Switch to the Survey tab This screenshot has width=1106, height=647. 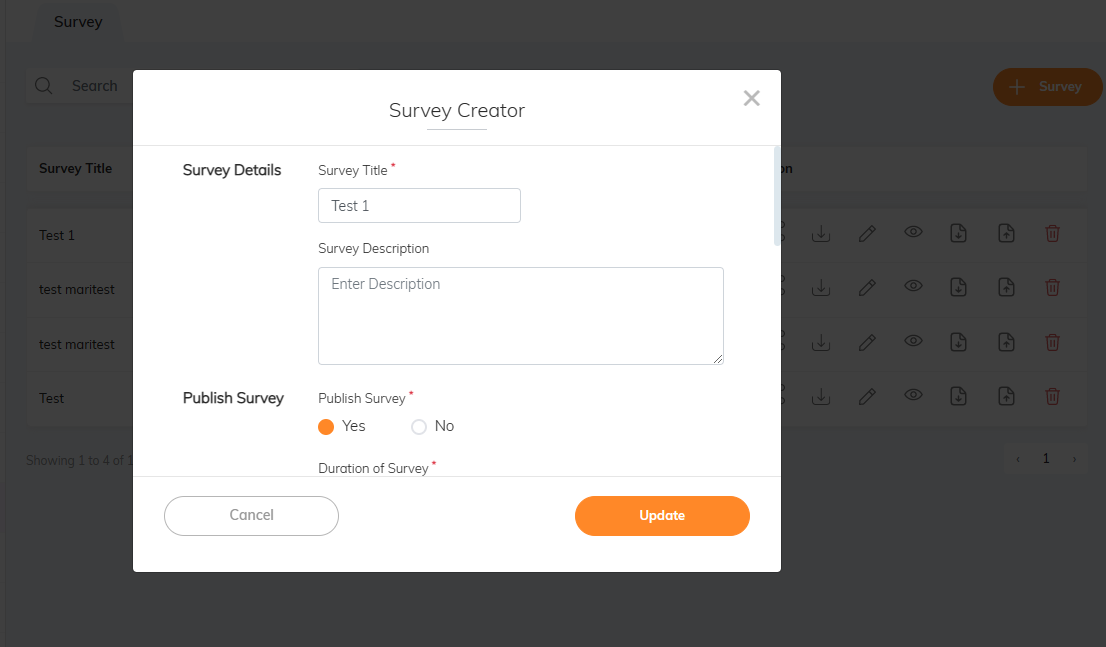tap(78, 22)
